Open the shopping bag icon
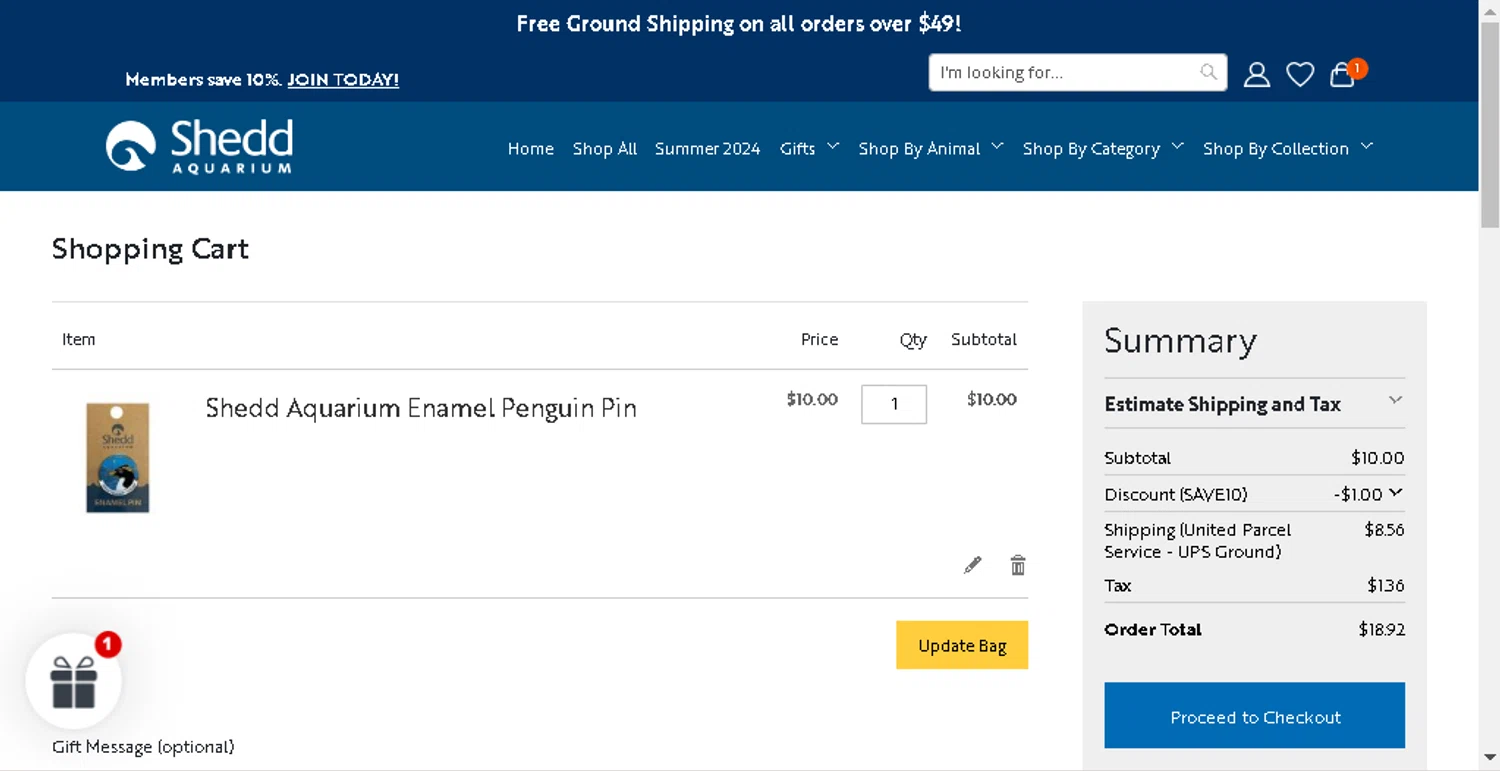Screen dimensions: 1500x771 [x=1342, y=75]
